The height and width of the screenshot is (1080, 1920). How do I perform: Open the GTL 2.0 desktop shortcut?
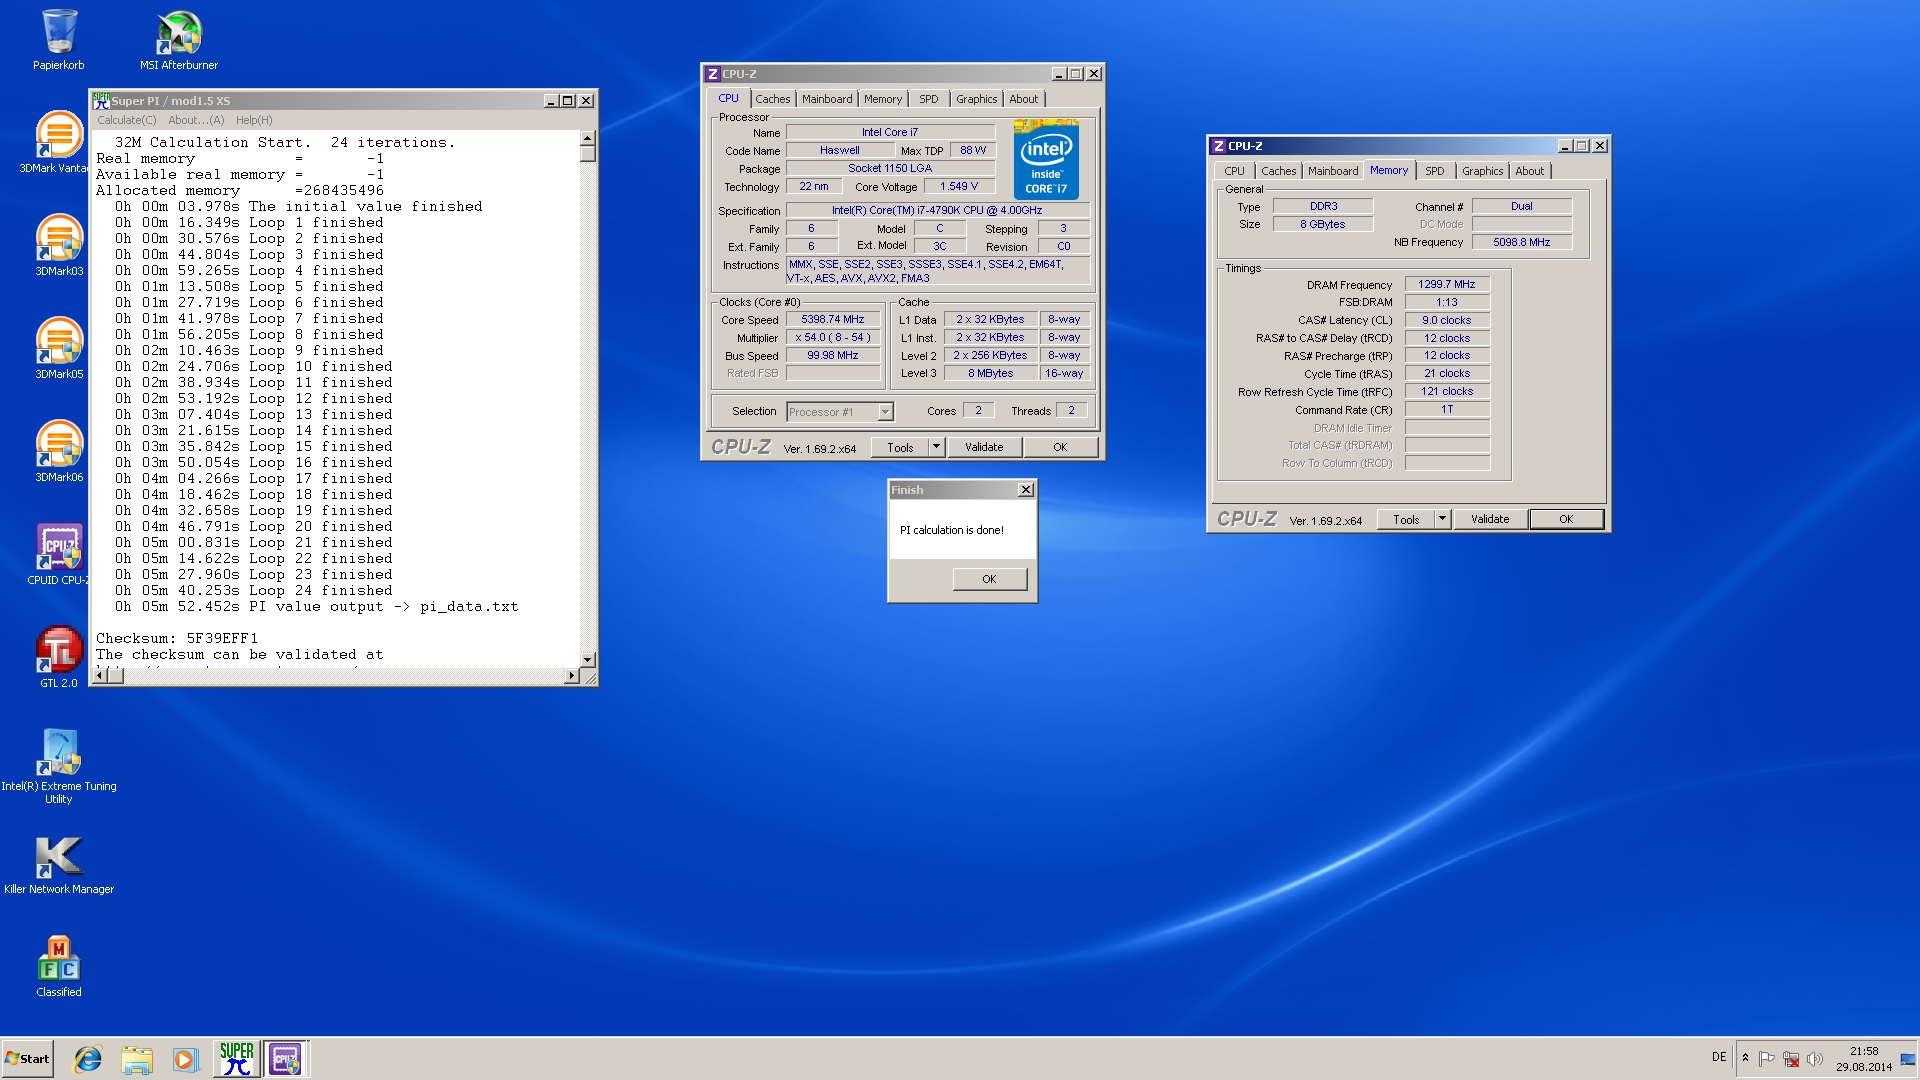(59, 658)
